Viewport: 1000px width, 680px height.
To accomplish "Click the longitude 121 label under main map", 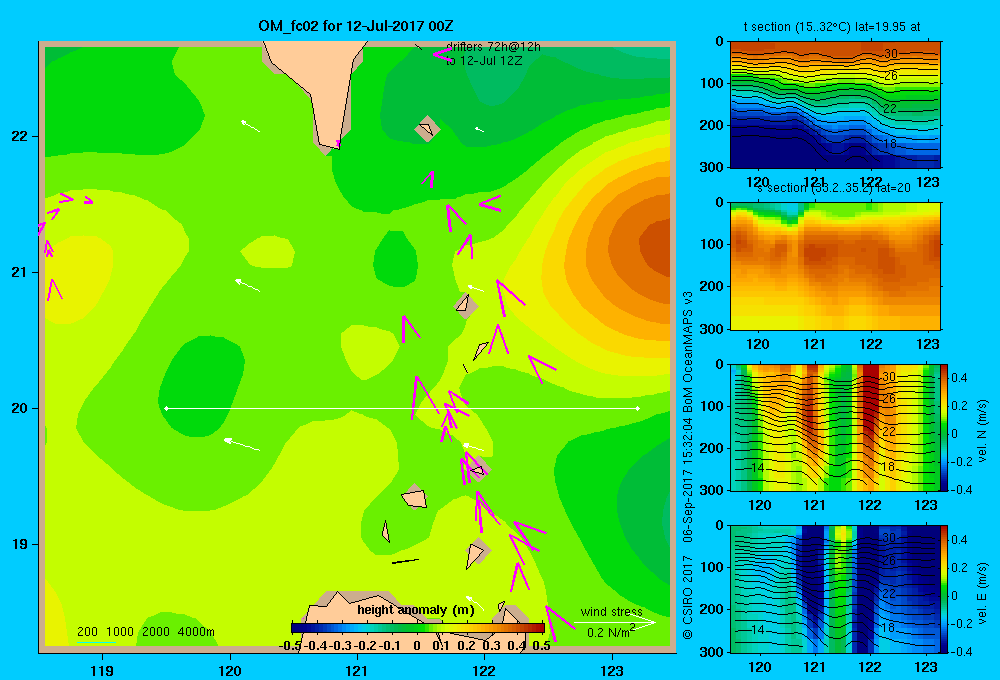I will pyautogui.click(x=357, y=670).
